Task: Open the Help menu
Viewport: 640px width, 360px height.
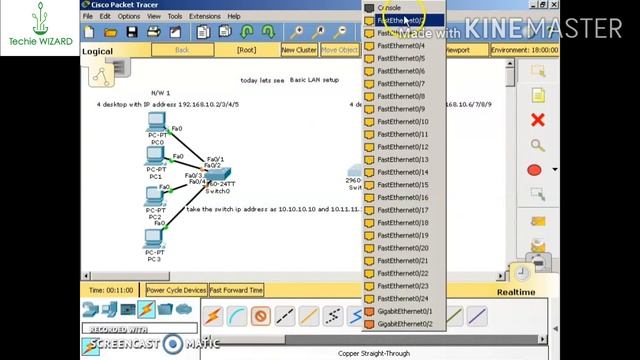Action: pos(233,16)
